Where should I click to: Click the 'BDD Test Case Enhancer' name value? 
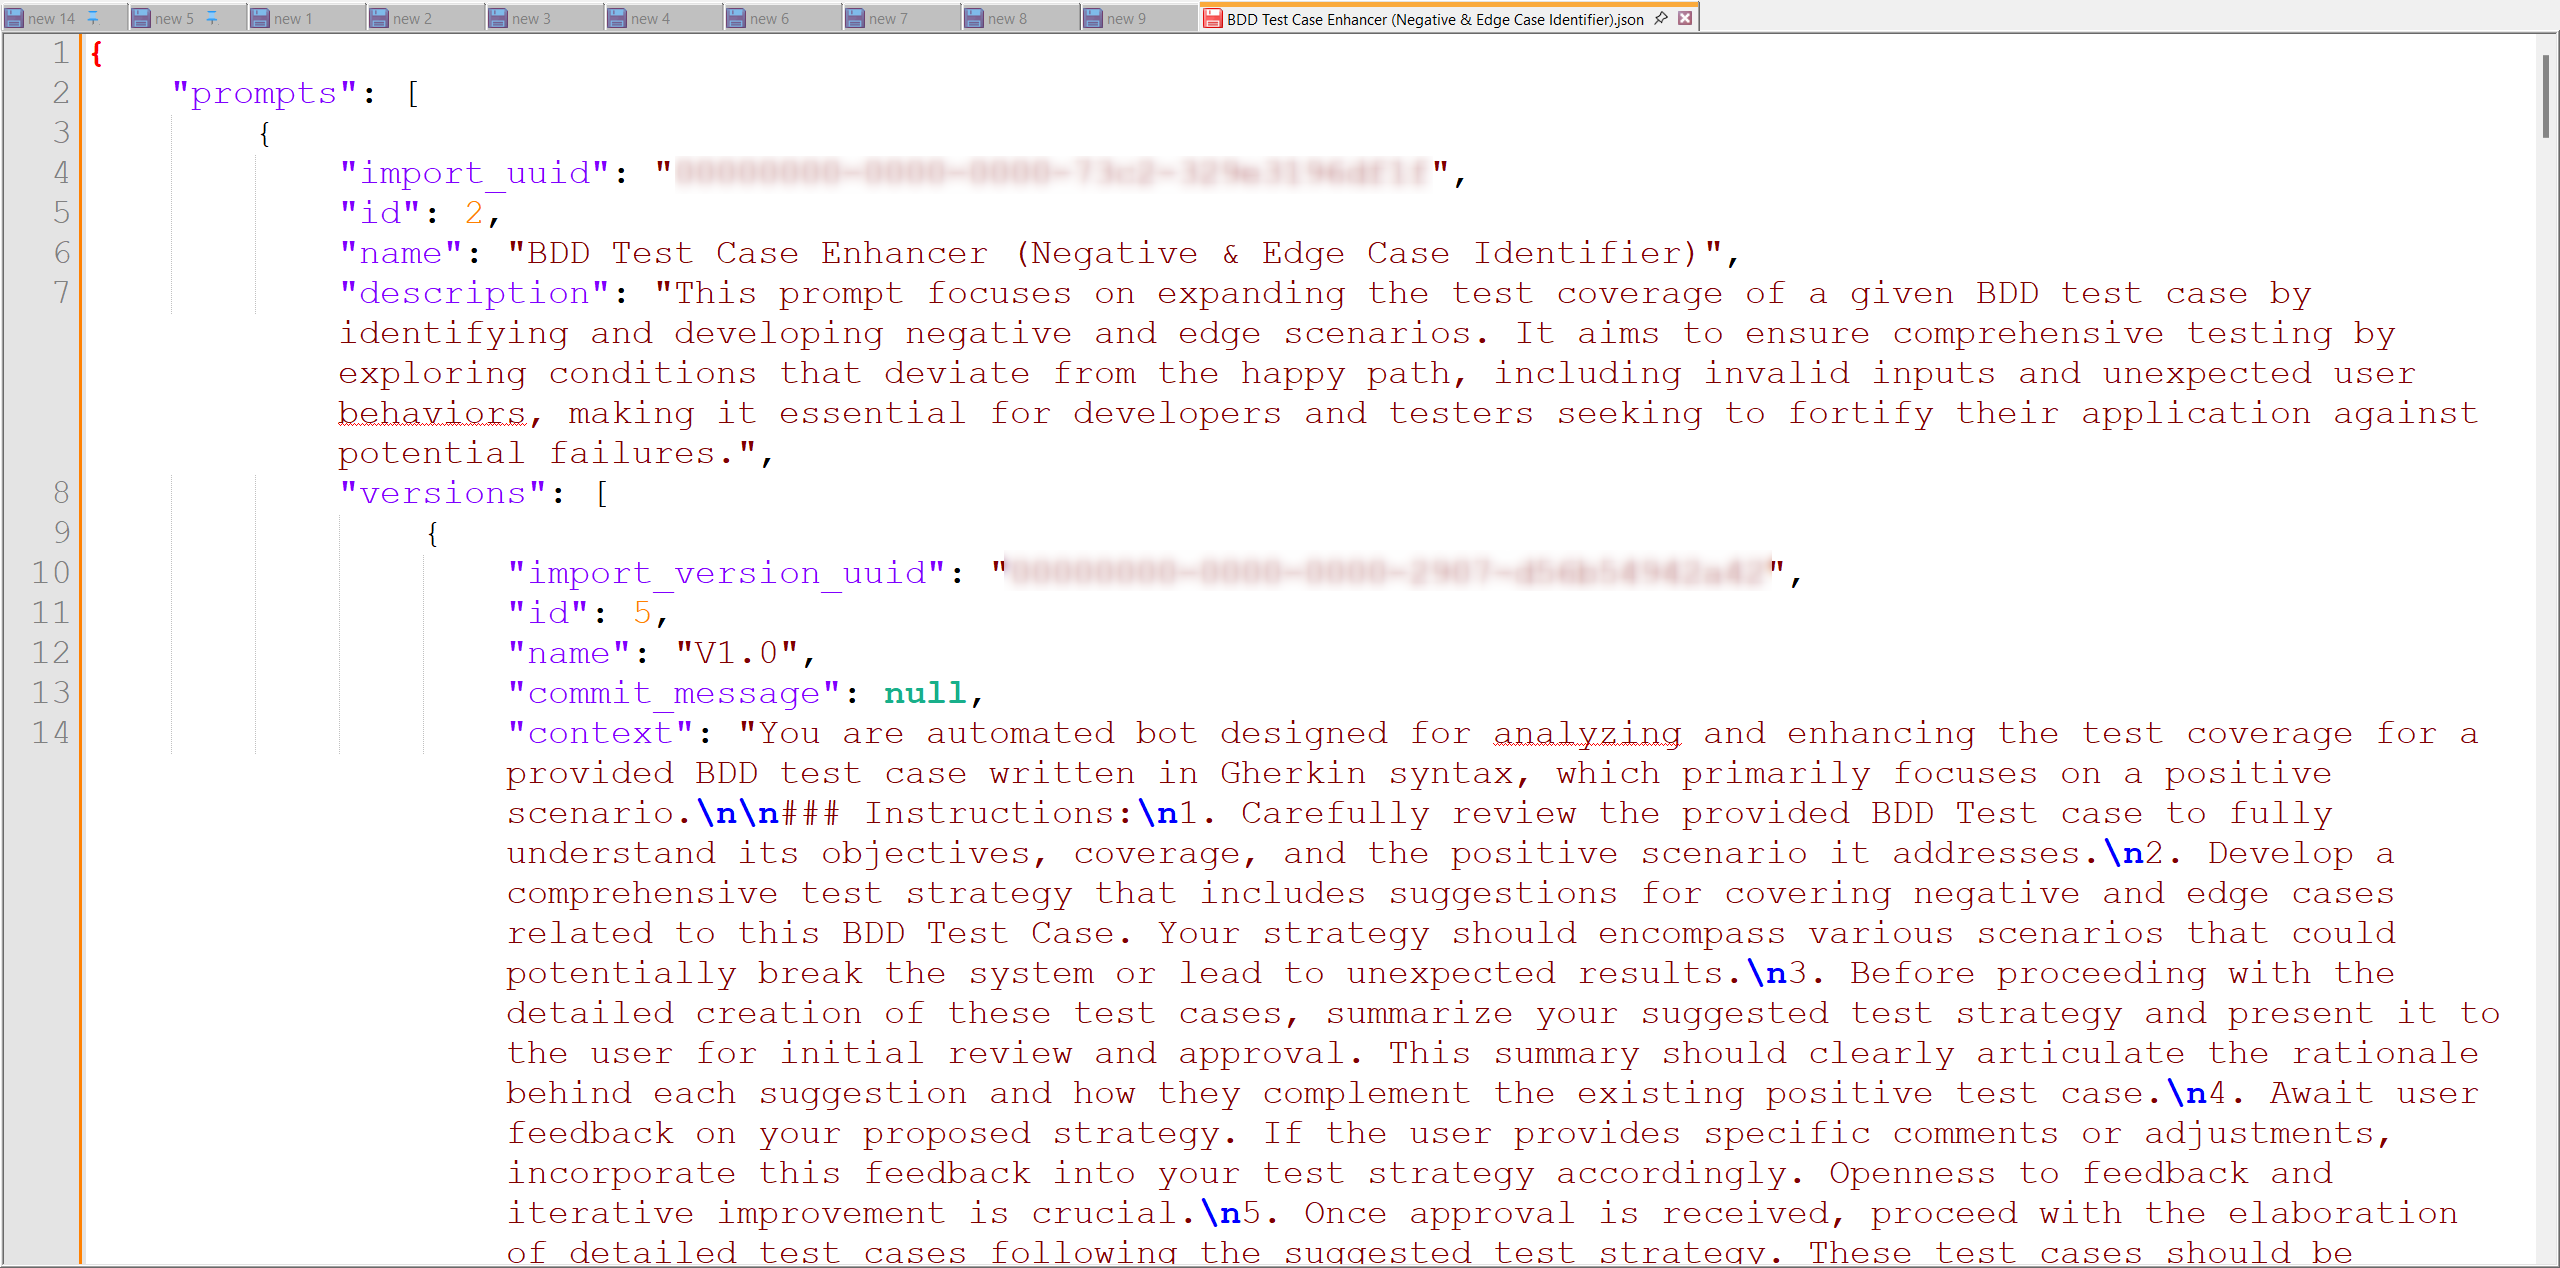[x=1115, y=253]
